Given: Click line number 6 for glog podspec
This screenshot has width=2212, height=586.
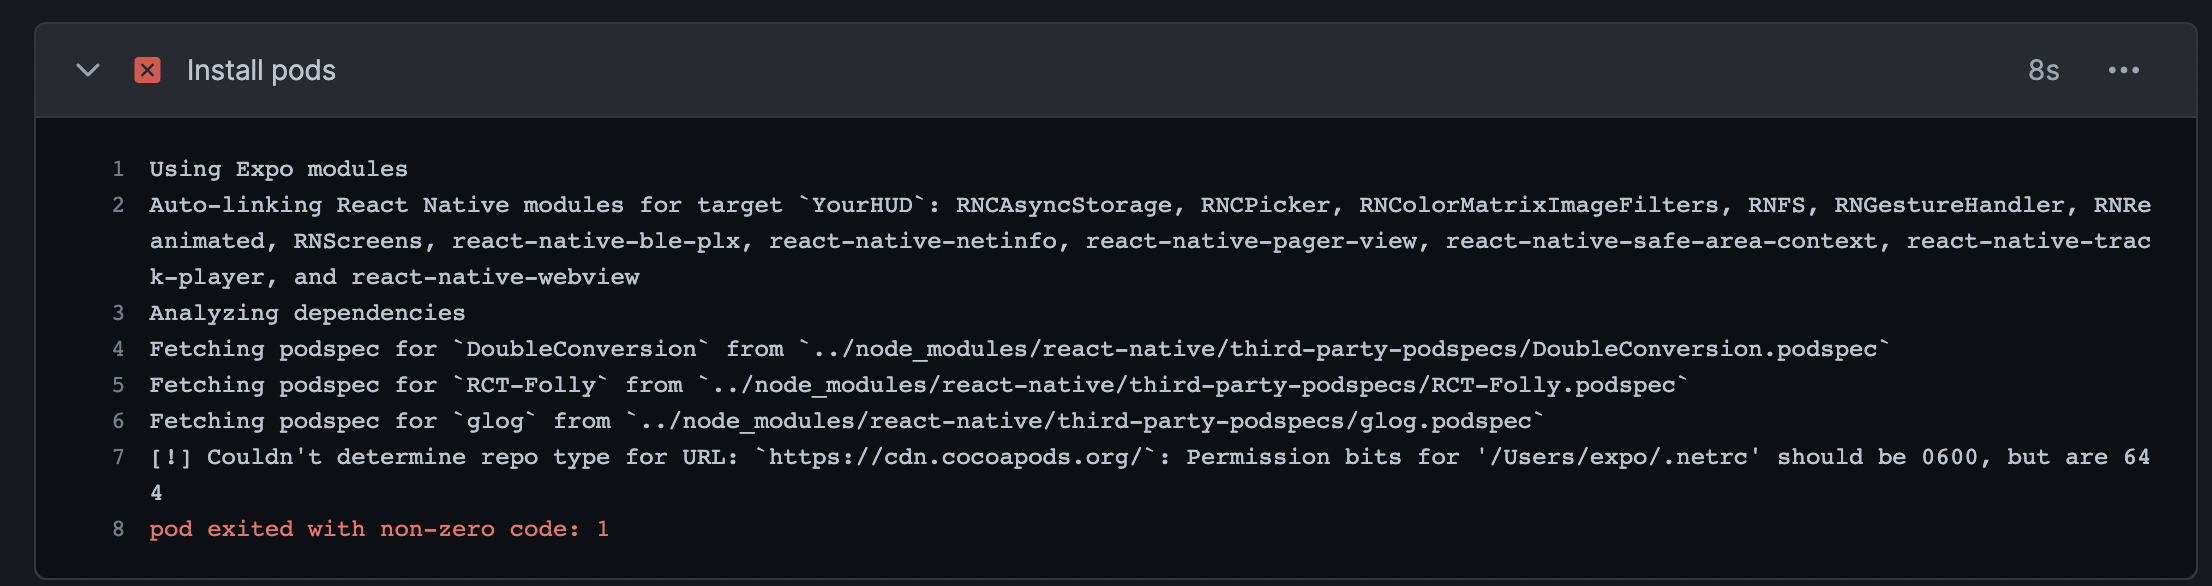Looking at the screenshot, I should click(117, 420).
